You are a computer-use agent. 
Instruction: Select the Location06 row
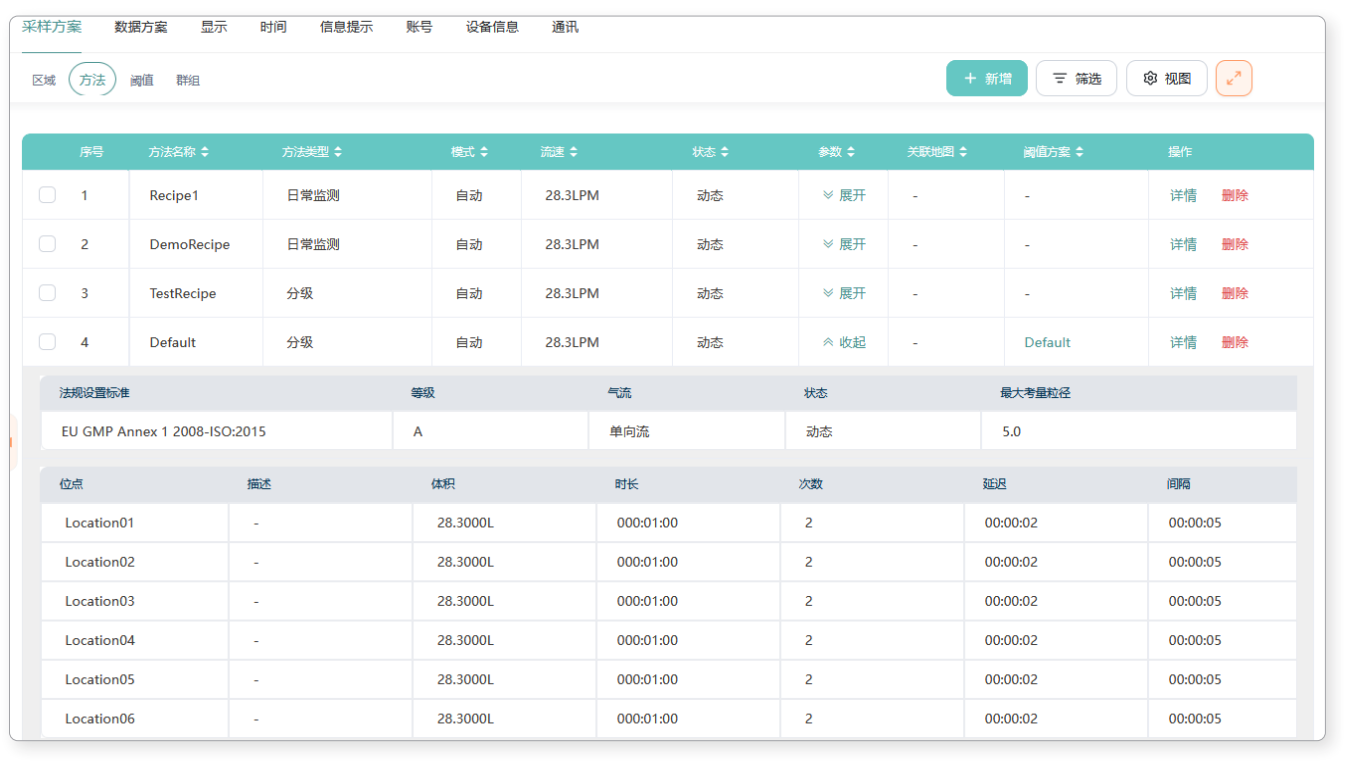coord(668,718)
